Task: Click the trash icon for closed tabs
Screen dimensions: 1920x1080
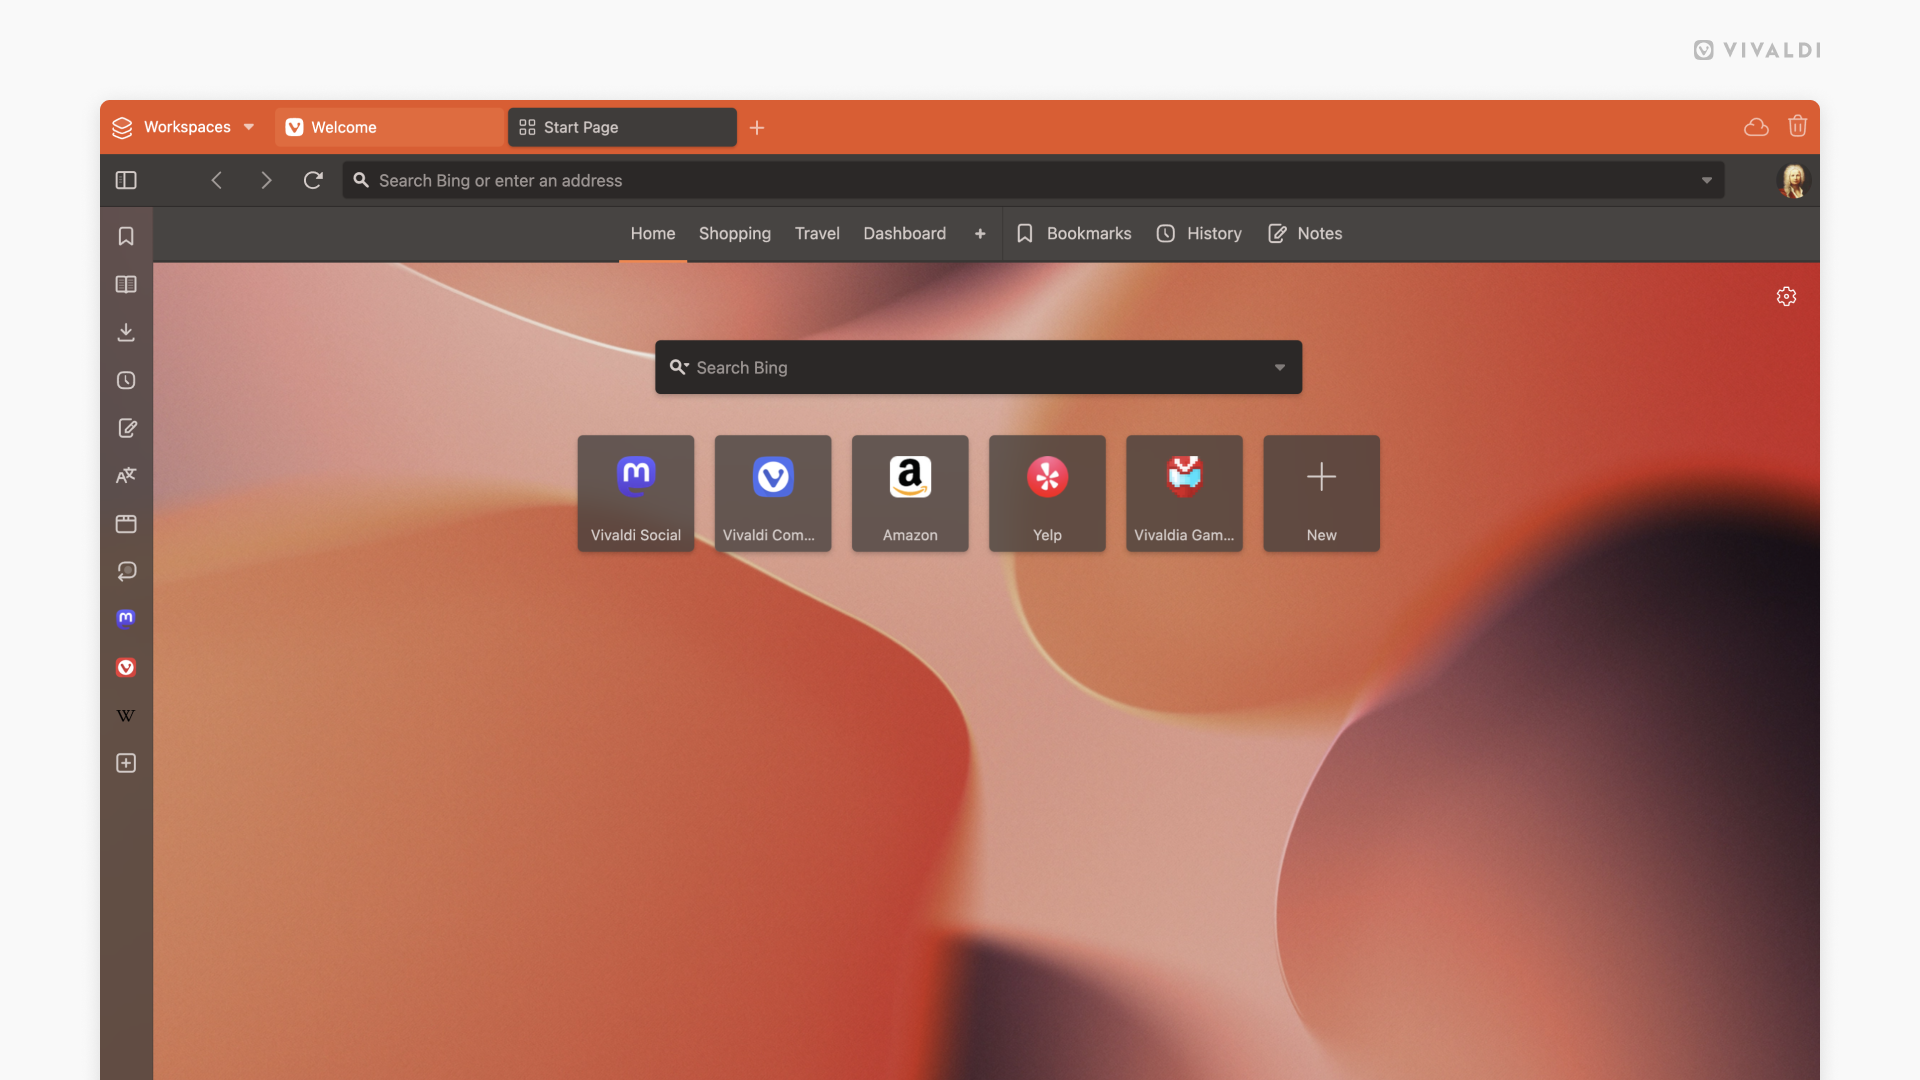Action: click(x=1798, y=125)
